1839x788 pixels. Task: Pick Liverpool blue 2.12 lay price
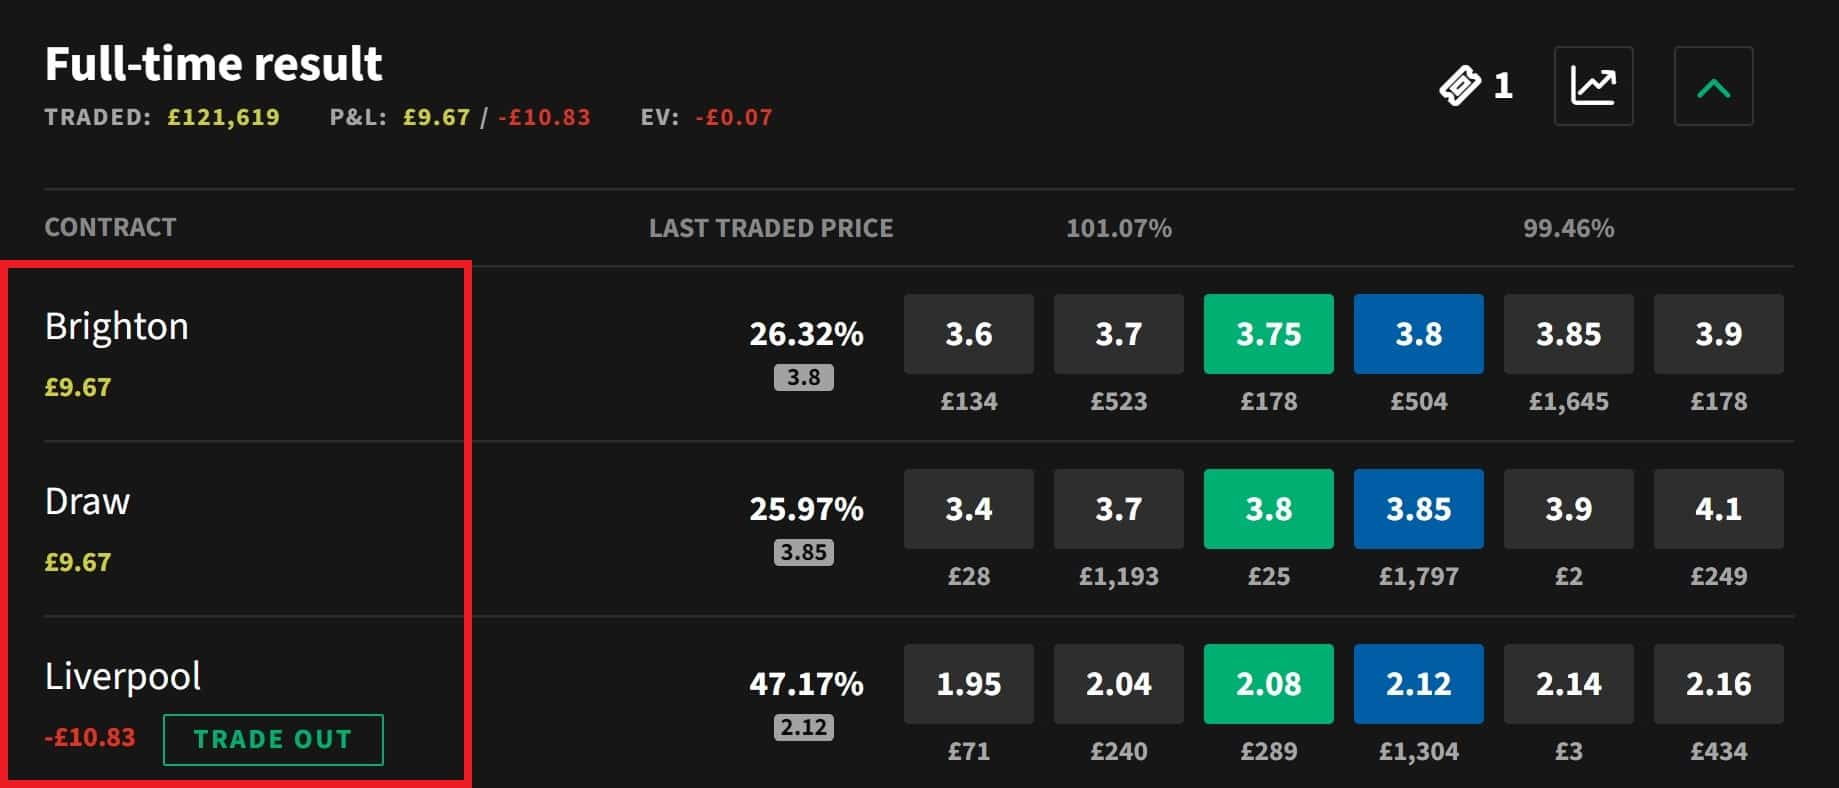point(1418,684)
